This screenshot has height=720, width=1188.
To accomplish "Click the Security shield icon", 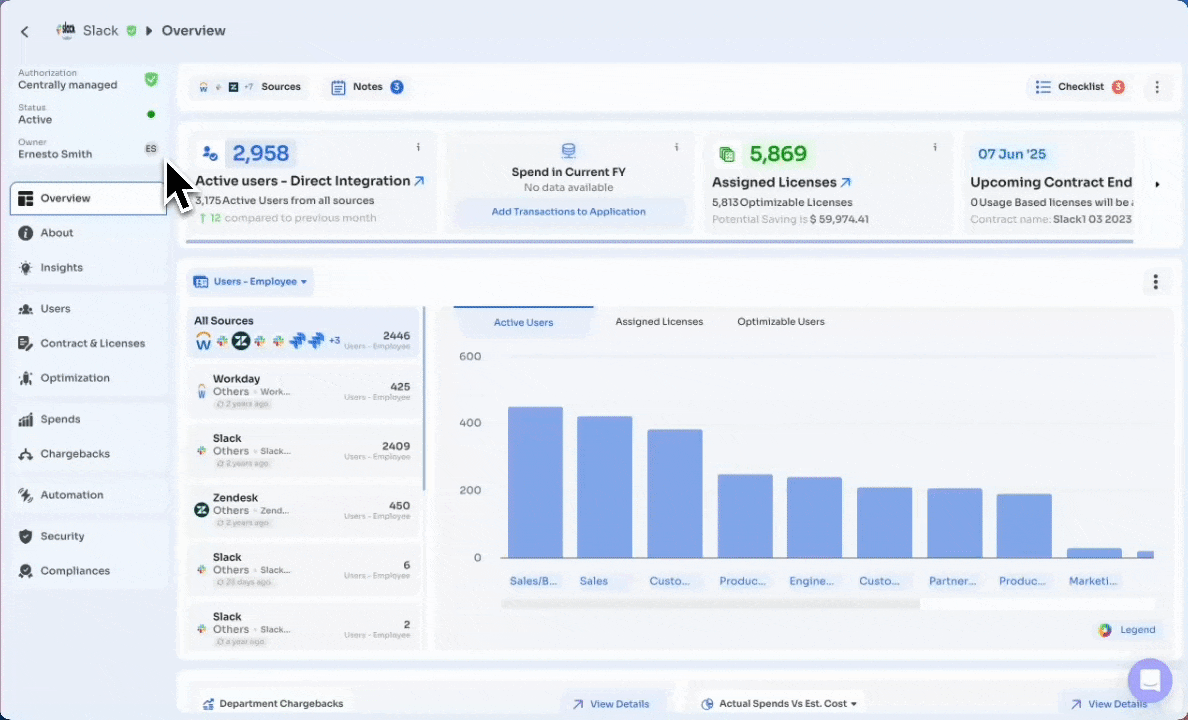I will (x=26, y=536).
